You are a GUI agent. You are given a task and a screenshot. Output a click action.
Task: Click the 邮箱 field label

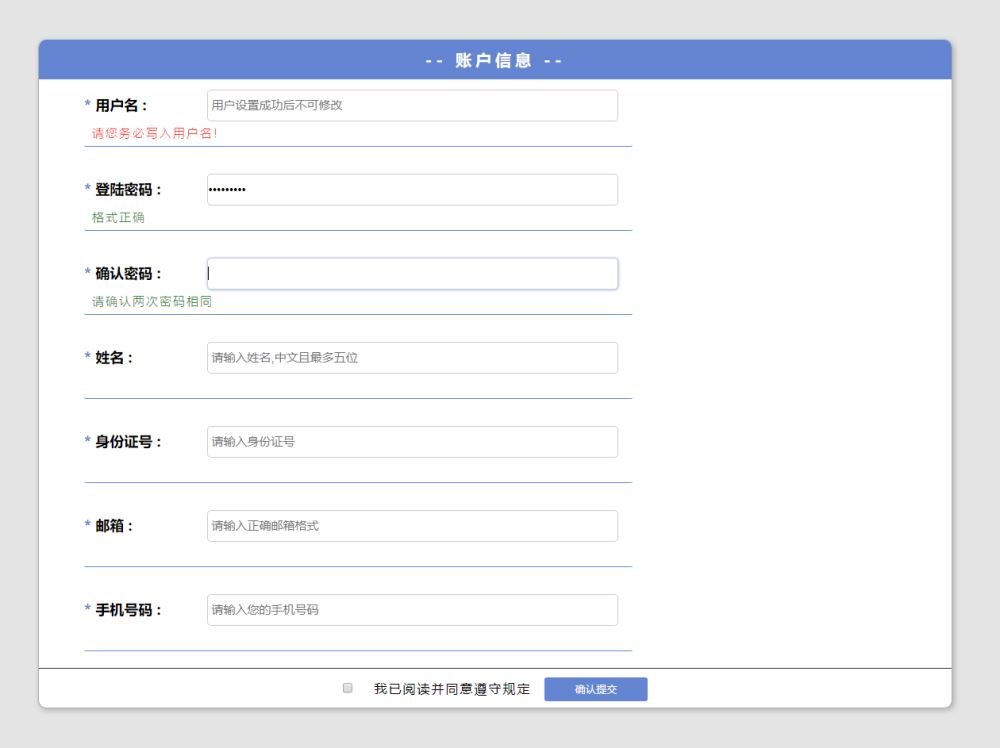(114, 526)
